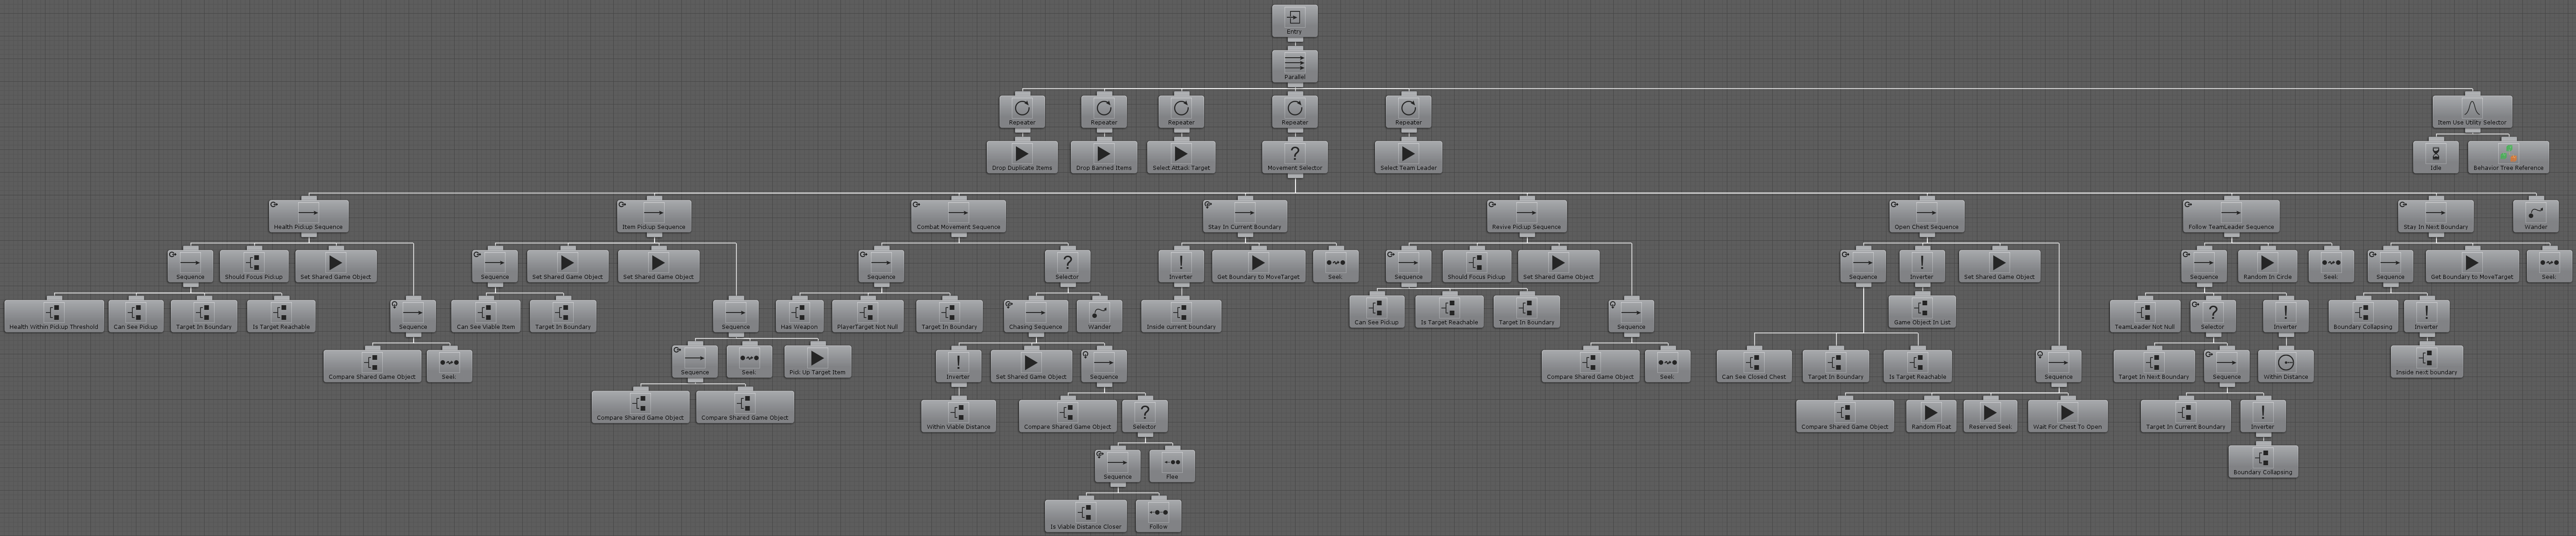Select Inverter above Inside next boundary
This screenshot has width=2576, height=536.
click(2426, 316)
